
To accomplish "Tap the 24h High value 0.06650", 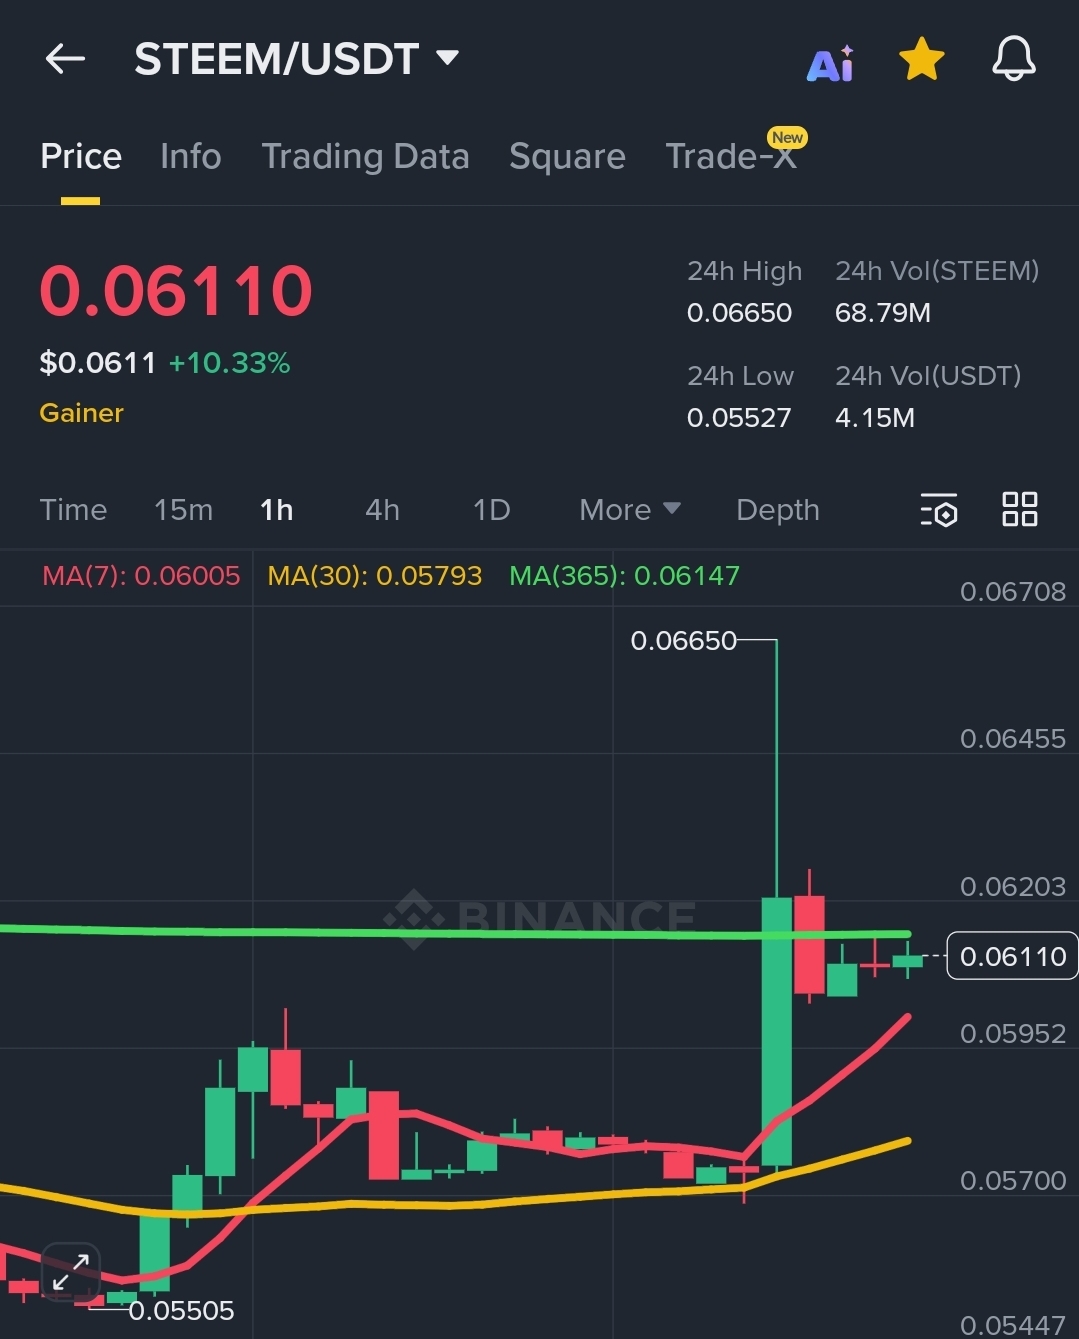I will [739, 313].
